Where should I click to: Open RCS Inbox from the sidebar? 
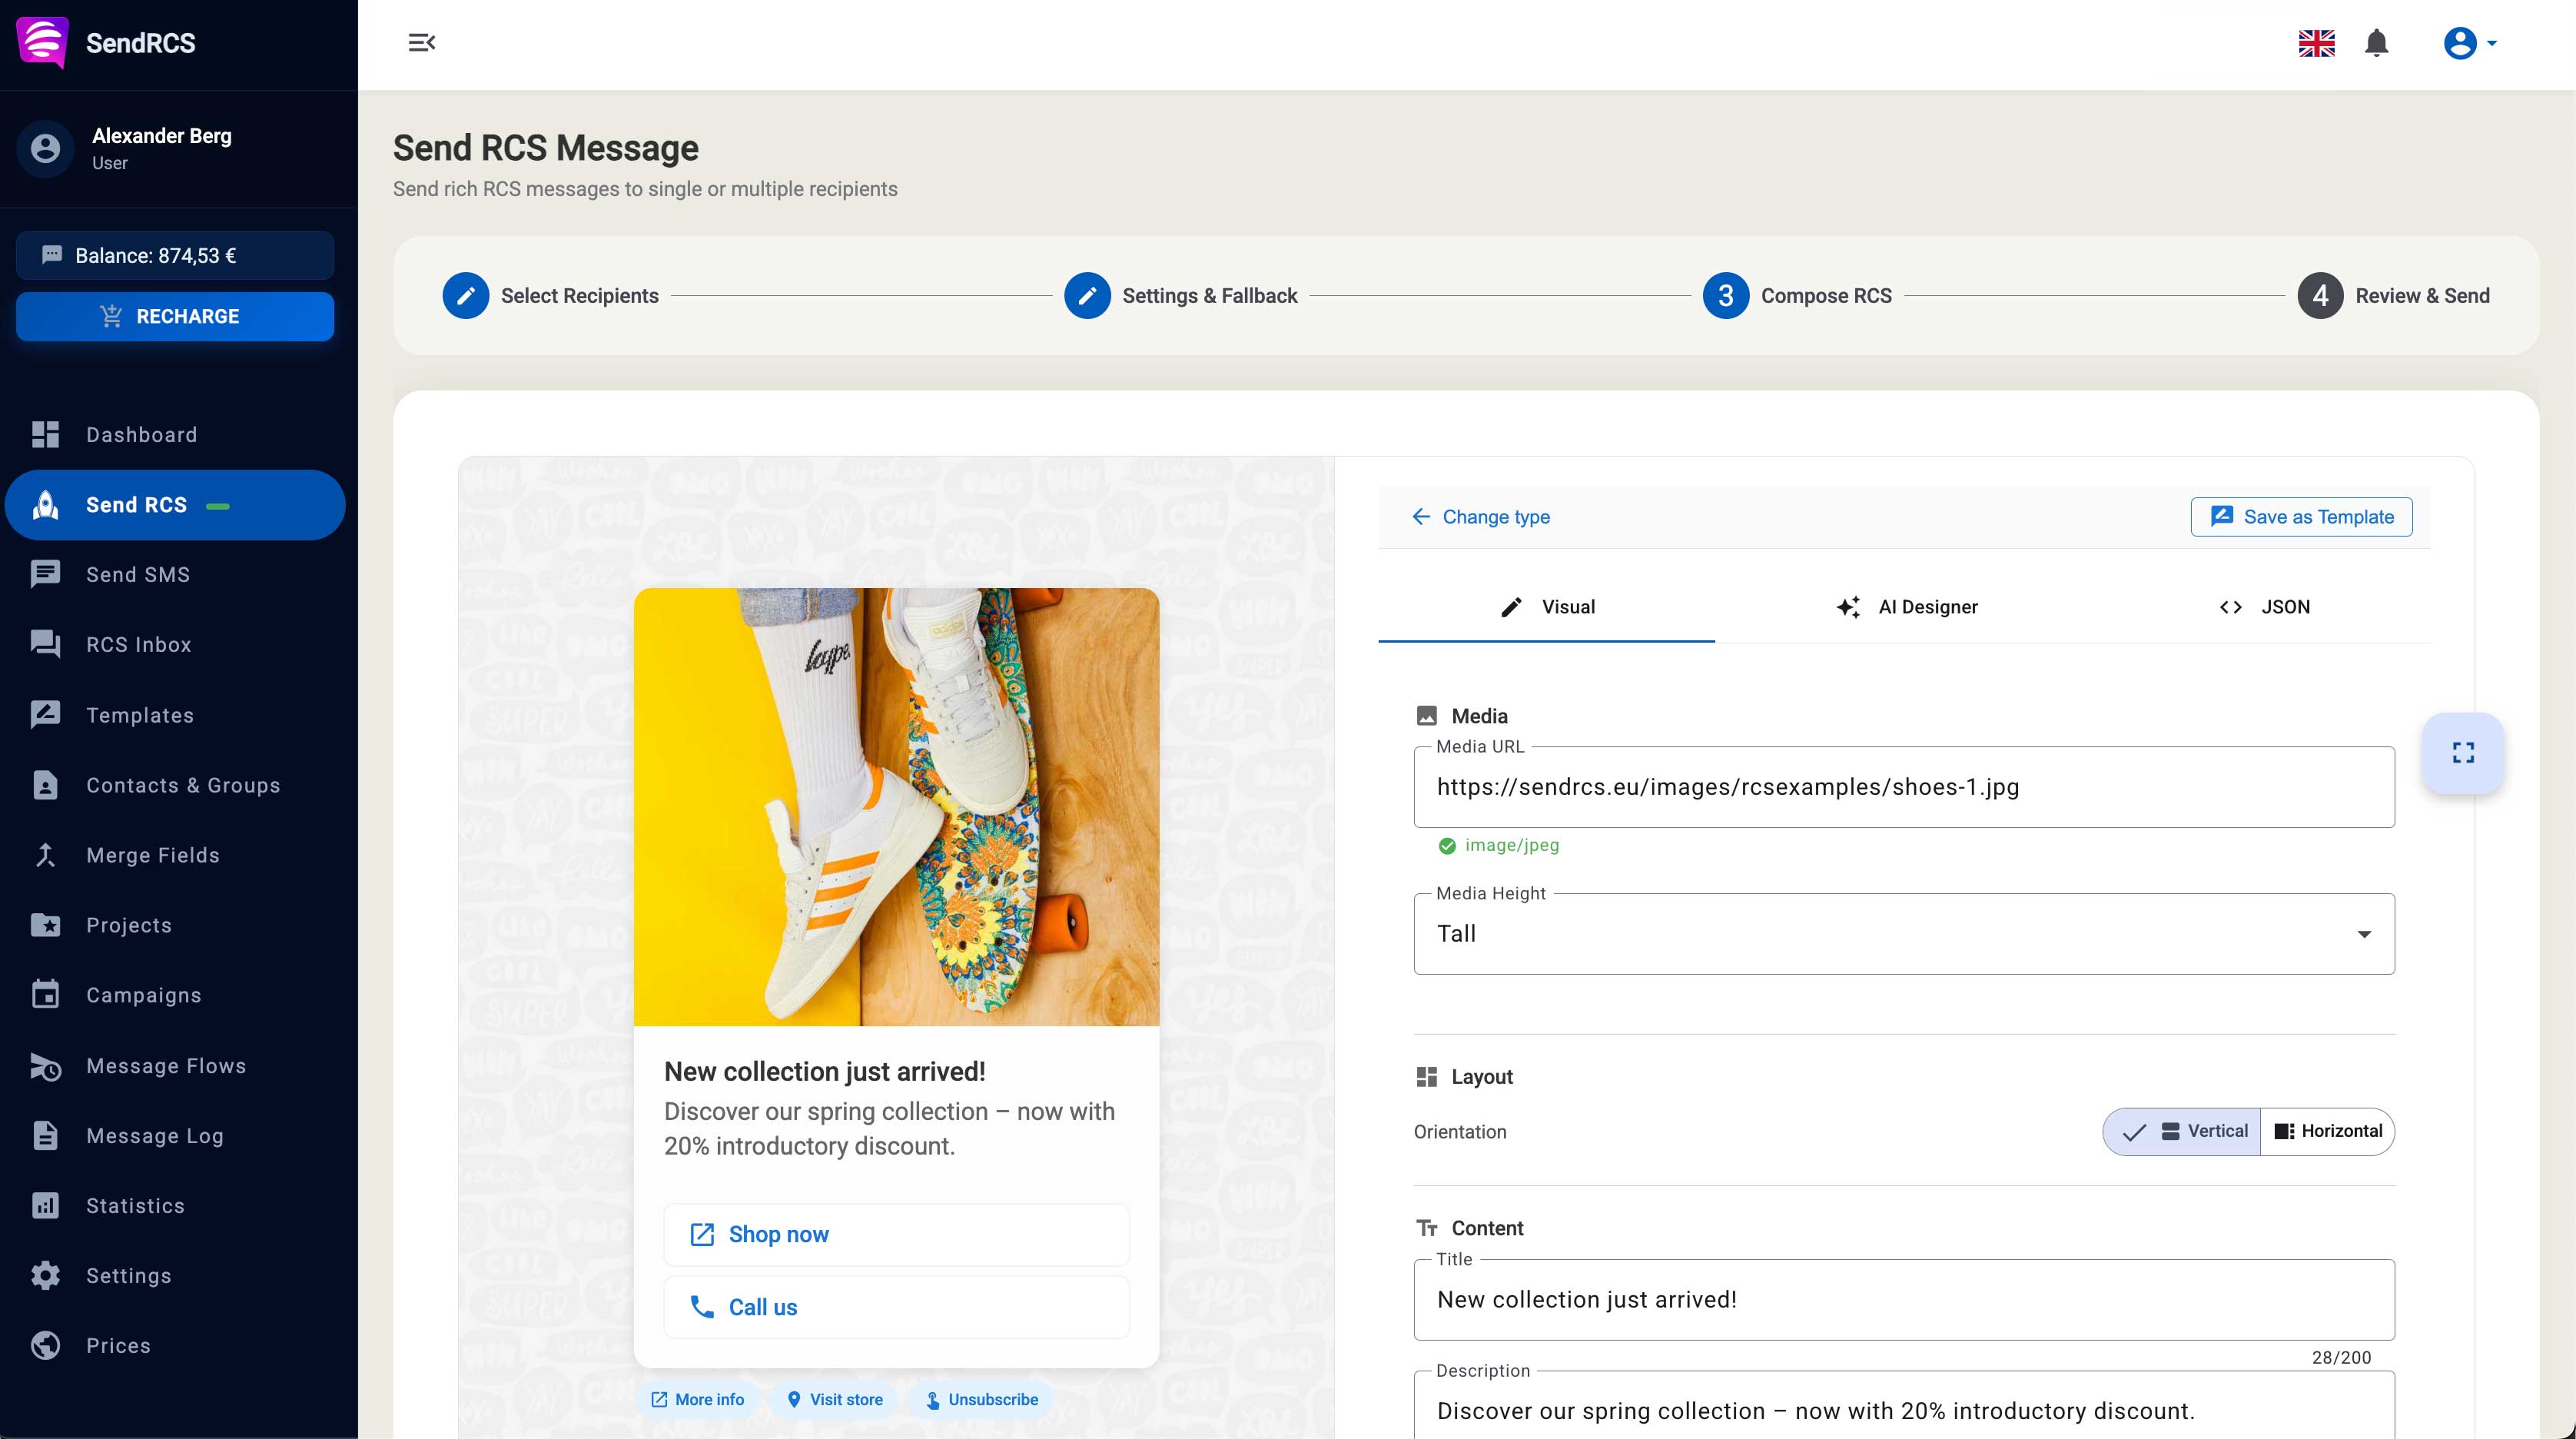[x=45, y=644]
